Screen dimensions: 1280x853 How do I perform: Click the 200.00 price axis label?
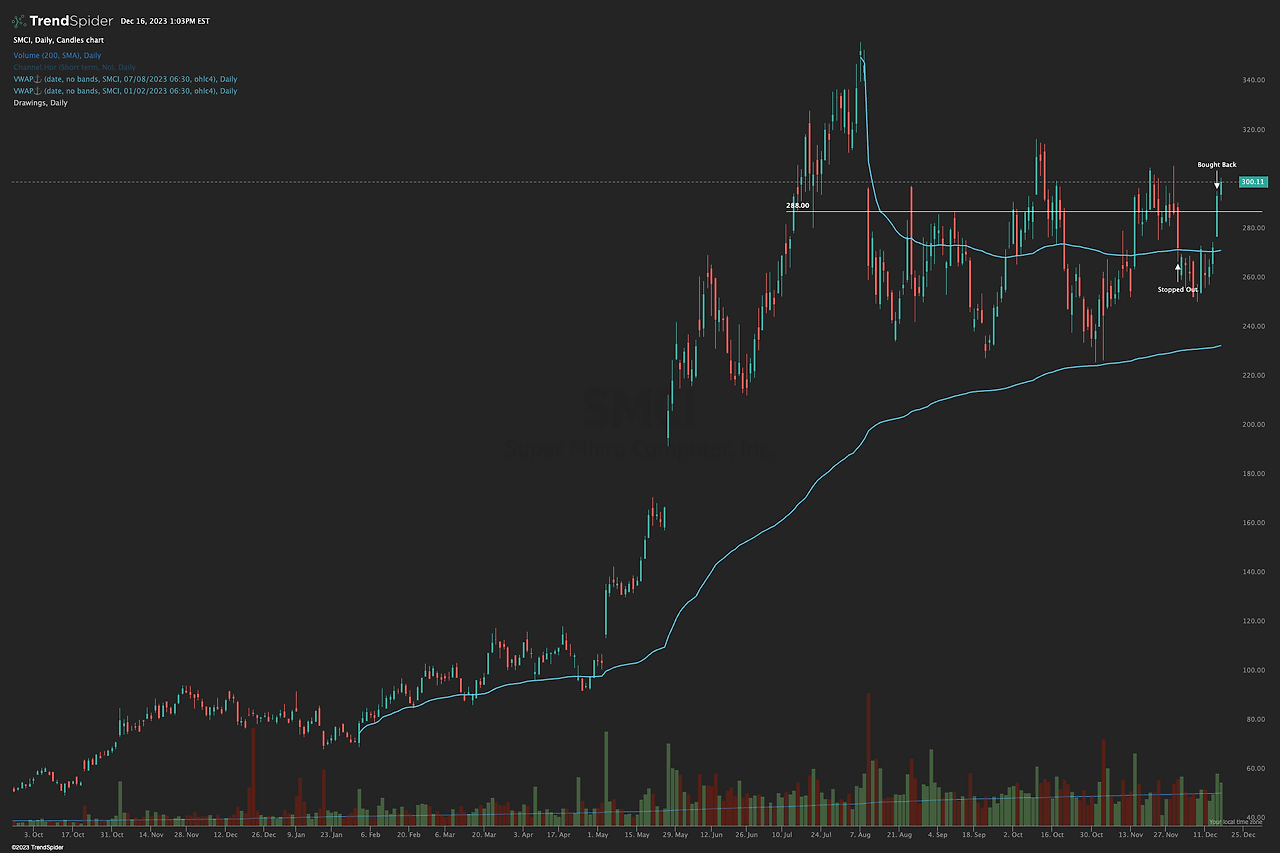pos(1254,425)
